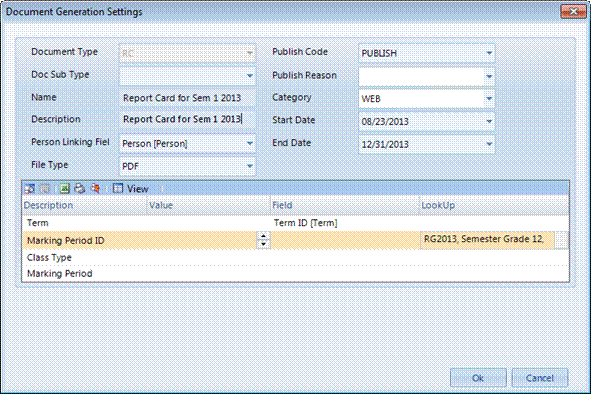Decrease the Marking Period ID value with the down arrow
The height and width of the screenshot is (394, 591).
tap(263, 244)
